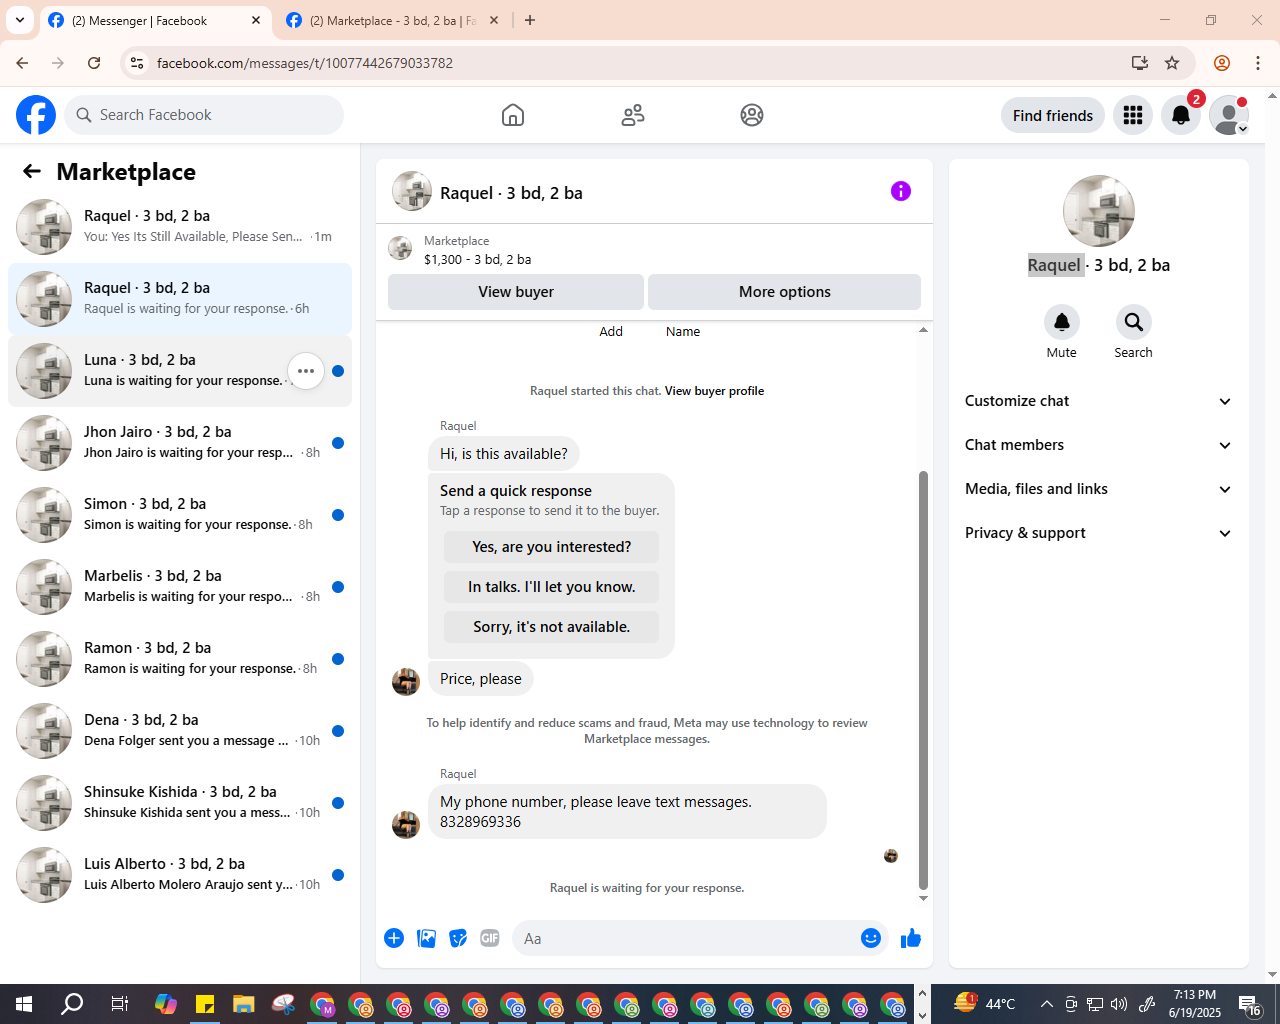Open the Chrome three-dot menu
This screenshot has width=1280, height=1024.
coord(1258,63)
